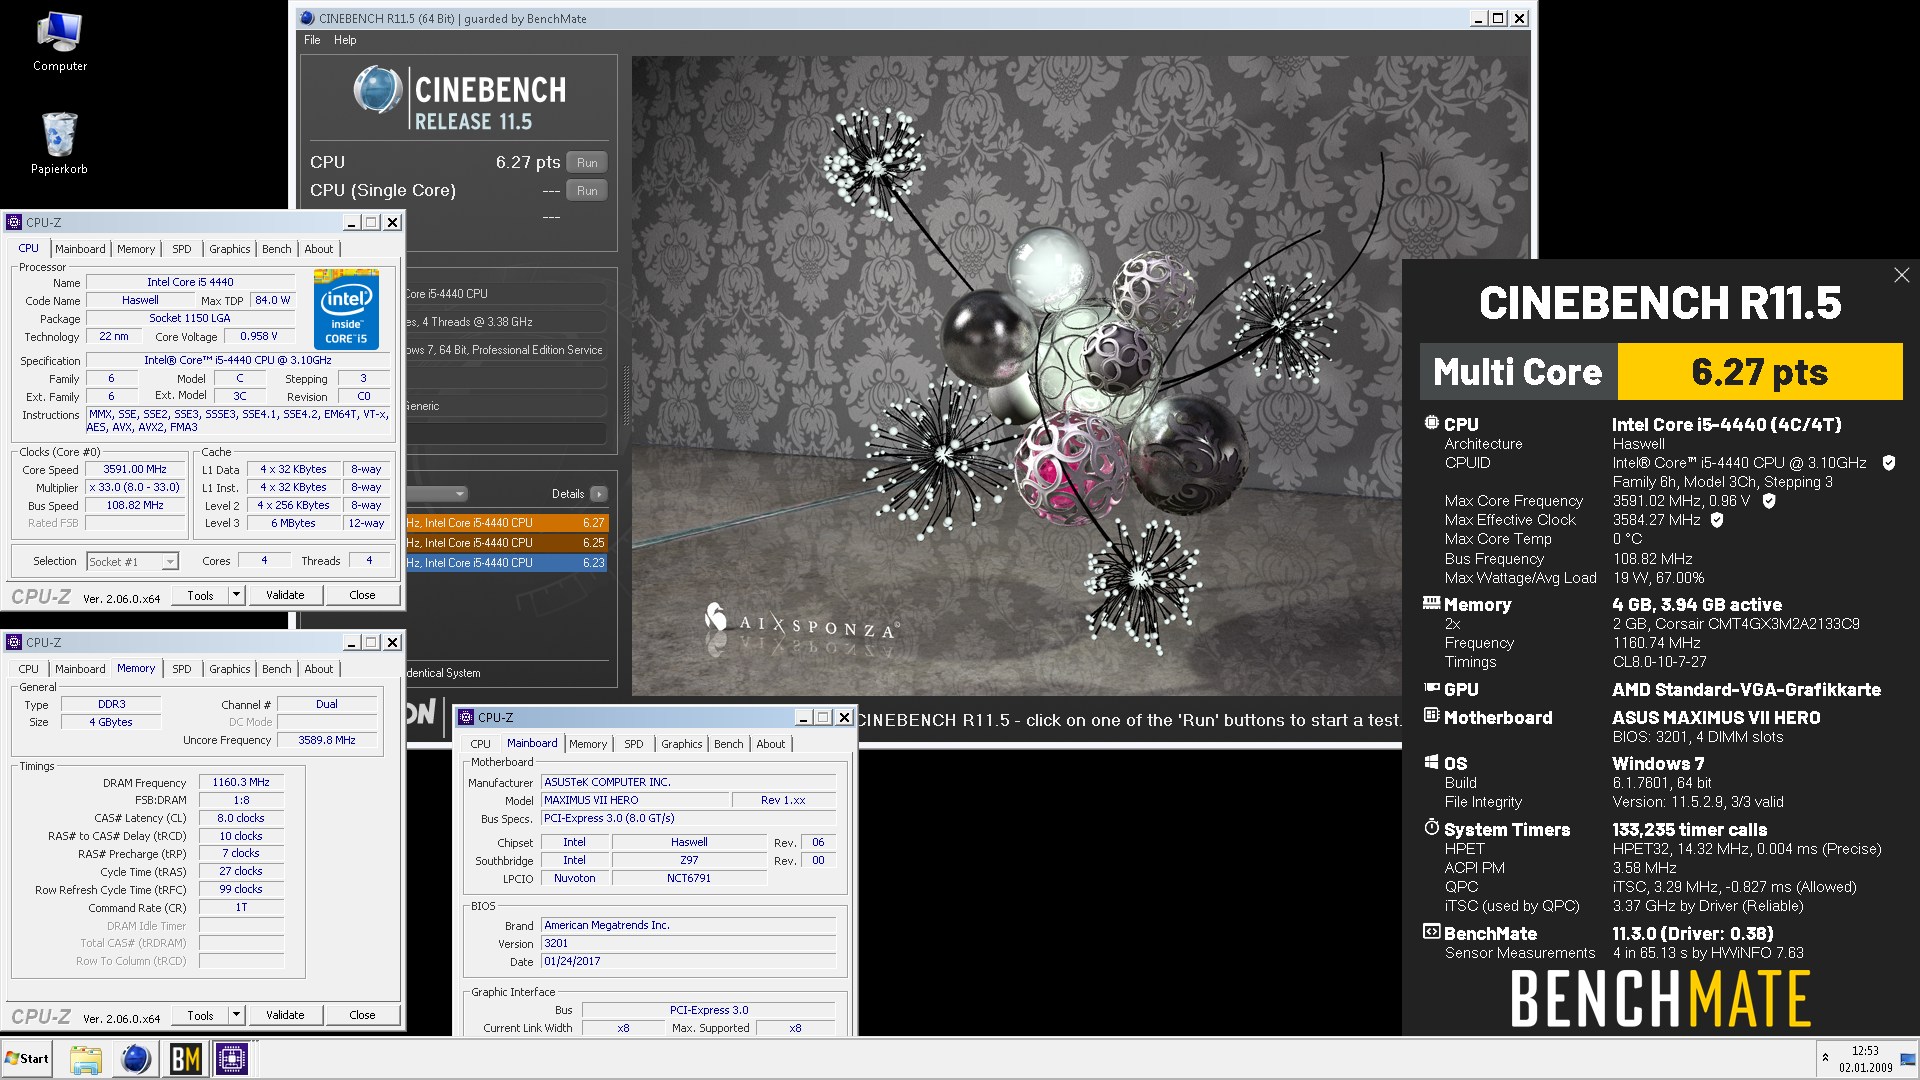Screen dimensions: 1920x1080
Task: Click the 12:53 taskbar clock
Action: pos(1865,1051)
